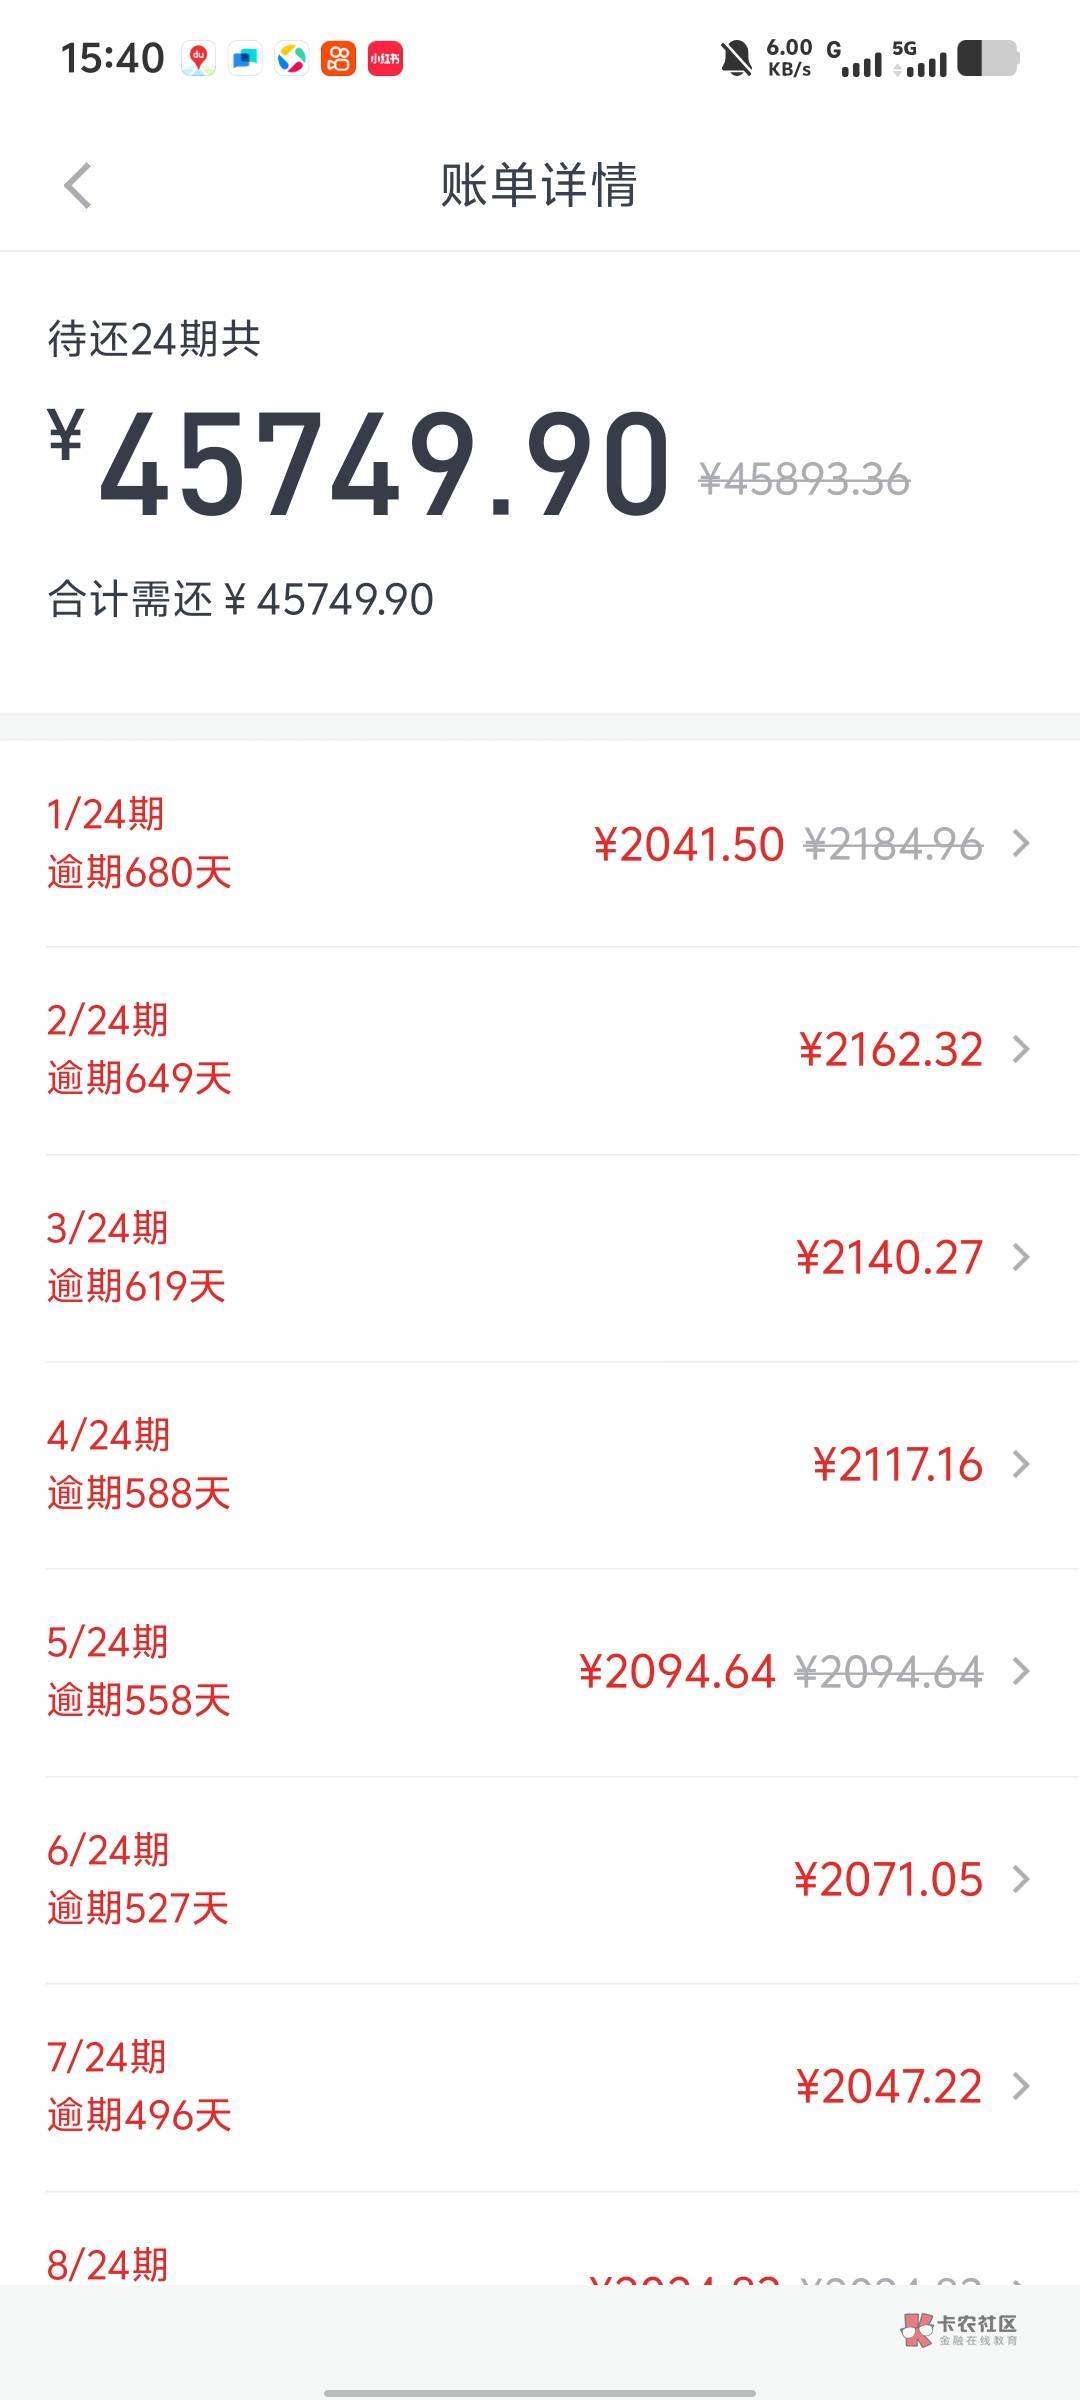Open the ¥2071.05 installment amount

click(888, 1880)
